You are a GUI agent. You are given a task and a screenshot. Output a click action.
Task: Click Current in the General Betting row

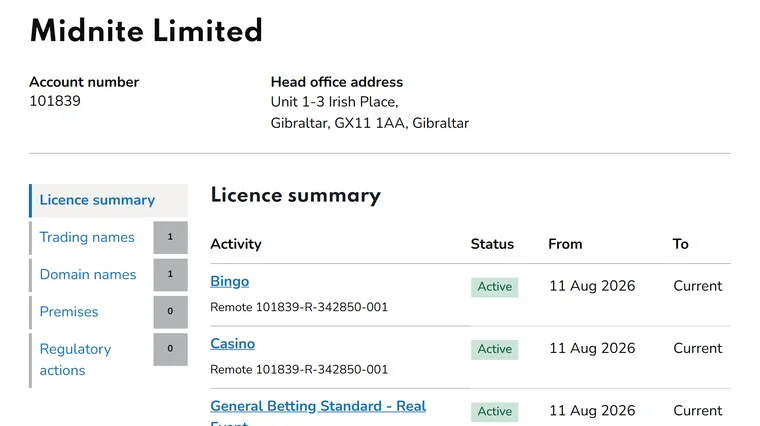tap(698, 411)
